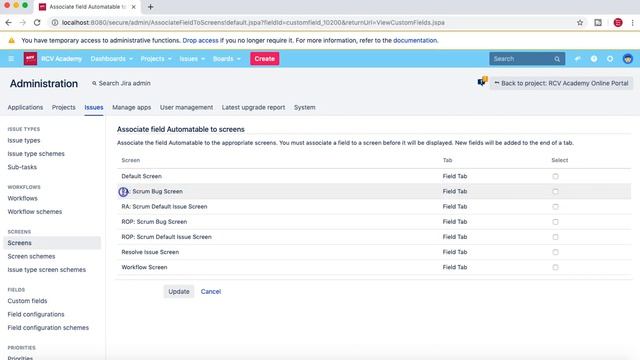Select the Default Screen checkbox
Screen dimensions: 640x360
click(x=555, y=176)
